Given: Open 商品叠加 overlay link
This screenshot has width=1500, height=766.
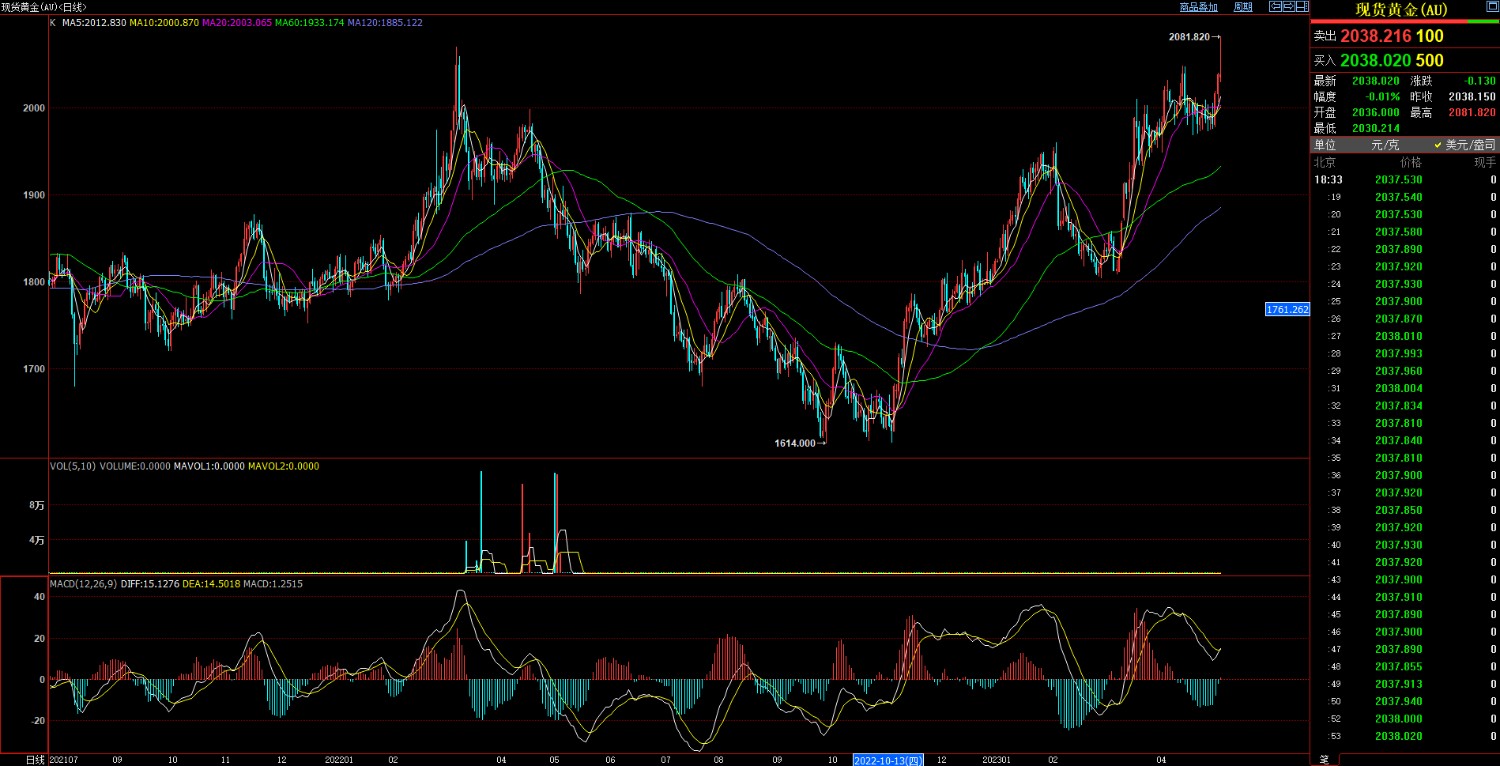Looking at the screenshot, I should pyautogui.click(x=1198, y=7).
